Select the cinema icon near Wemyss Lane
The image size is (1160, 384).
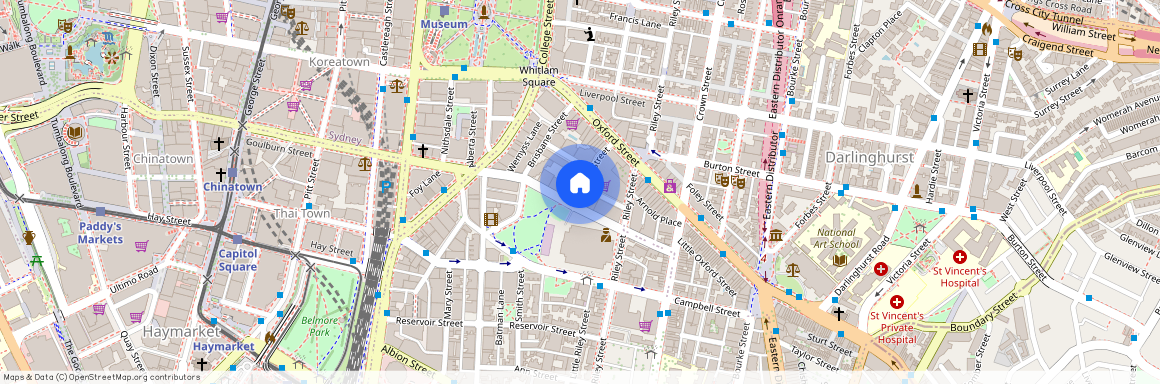pyautogui.click(x=490, y=218)
